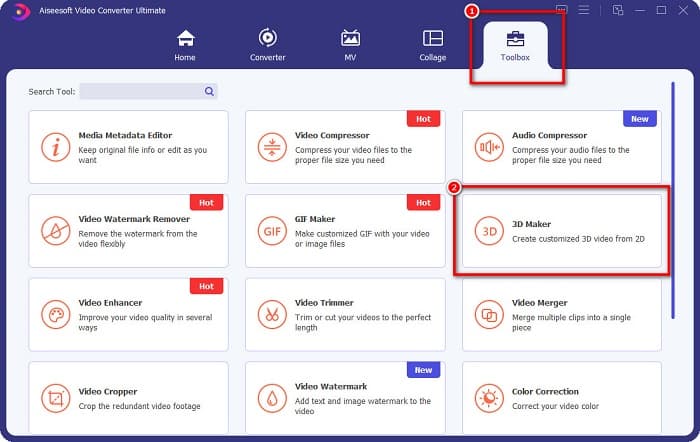Click the Hot badge on Video Enhancer

coord(206,286)
